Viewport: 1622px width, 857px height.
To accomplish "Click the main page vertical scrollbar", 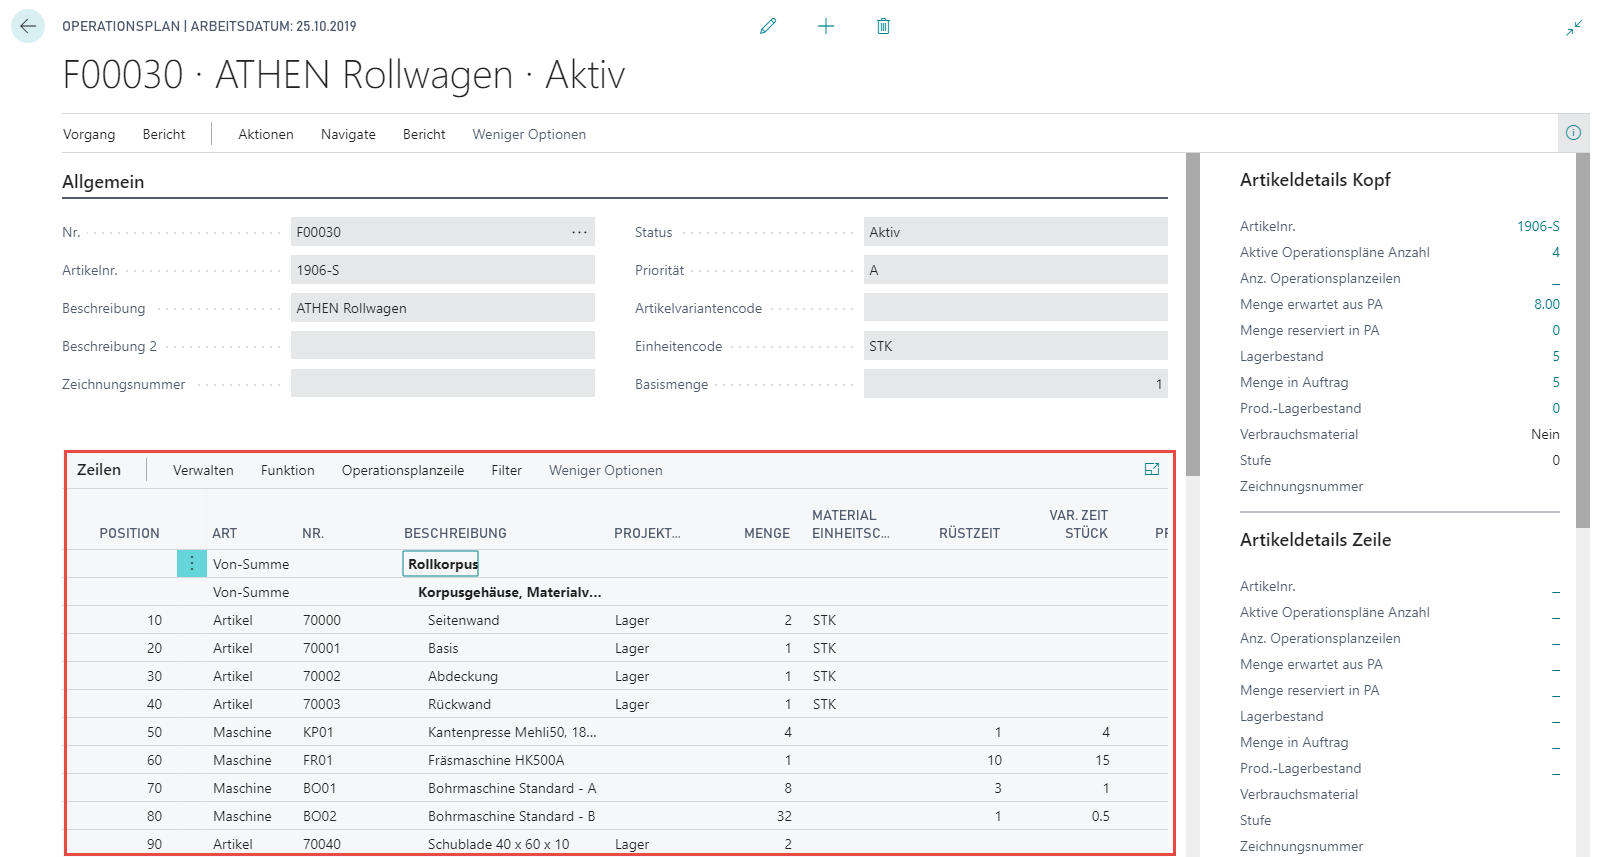I will 1192,315.
